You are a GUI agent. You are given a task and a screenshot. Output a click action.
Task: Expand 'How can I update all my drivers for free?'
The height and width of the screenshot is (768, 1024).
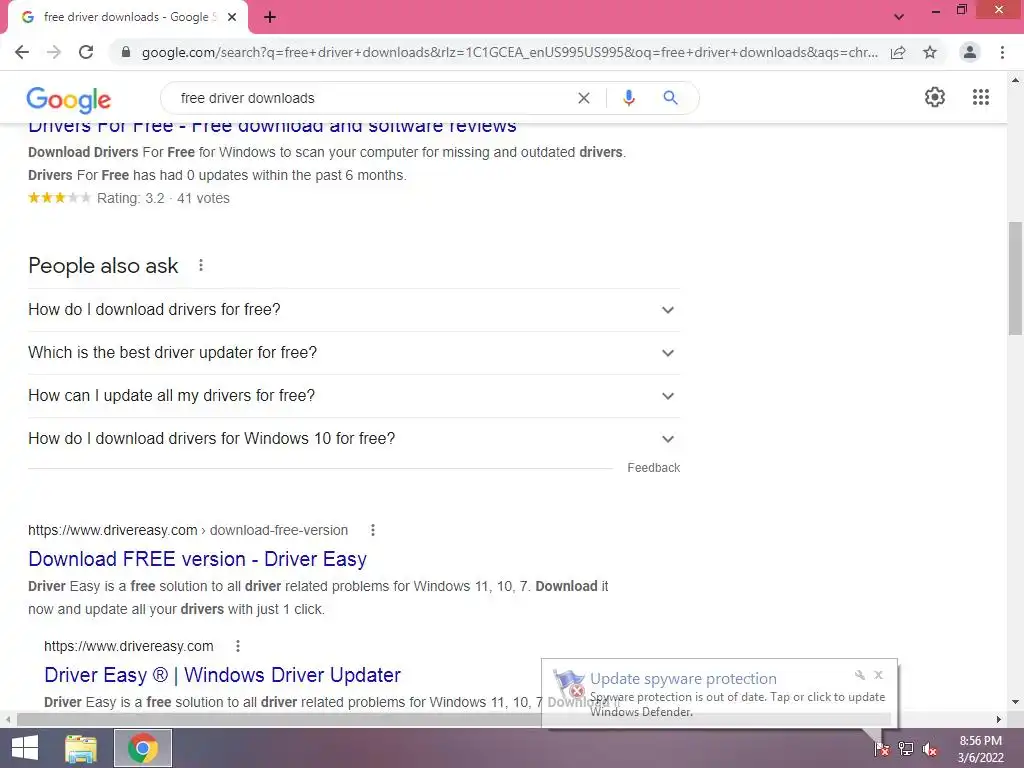point(354,396)
